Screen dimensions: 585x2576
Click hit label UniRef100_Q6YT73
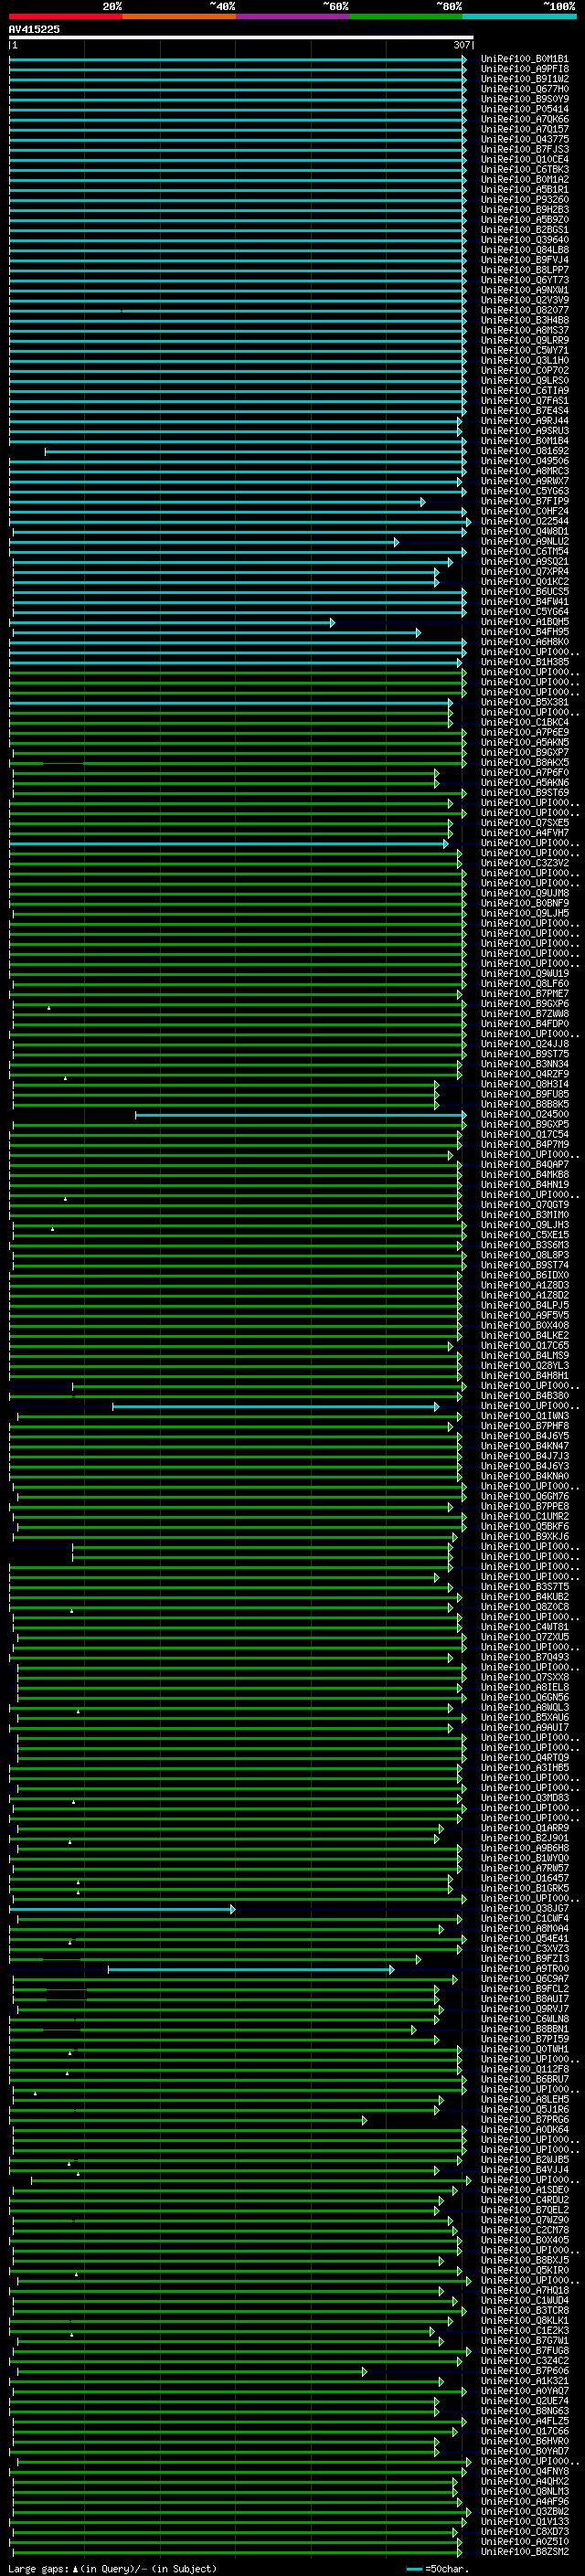pyautogui.click(x=524, y=280)
